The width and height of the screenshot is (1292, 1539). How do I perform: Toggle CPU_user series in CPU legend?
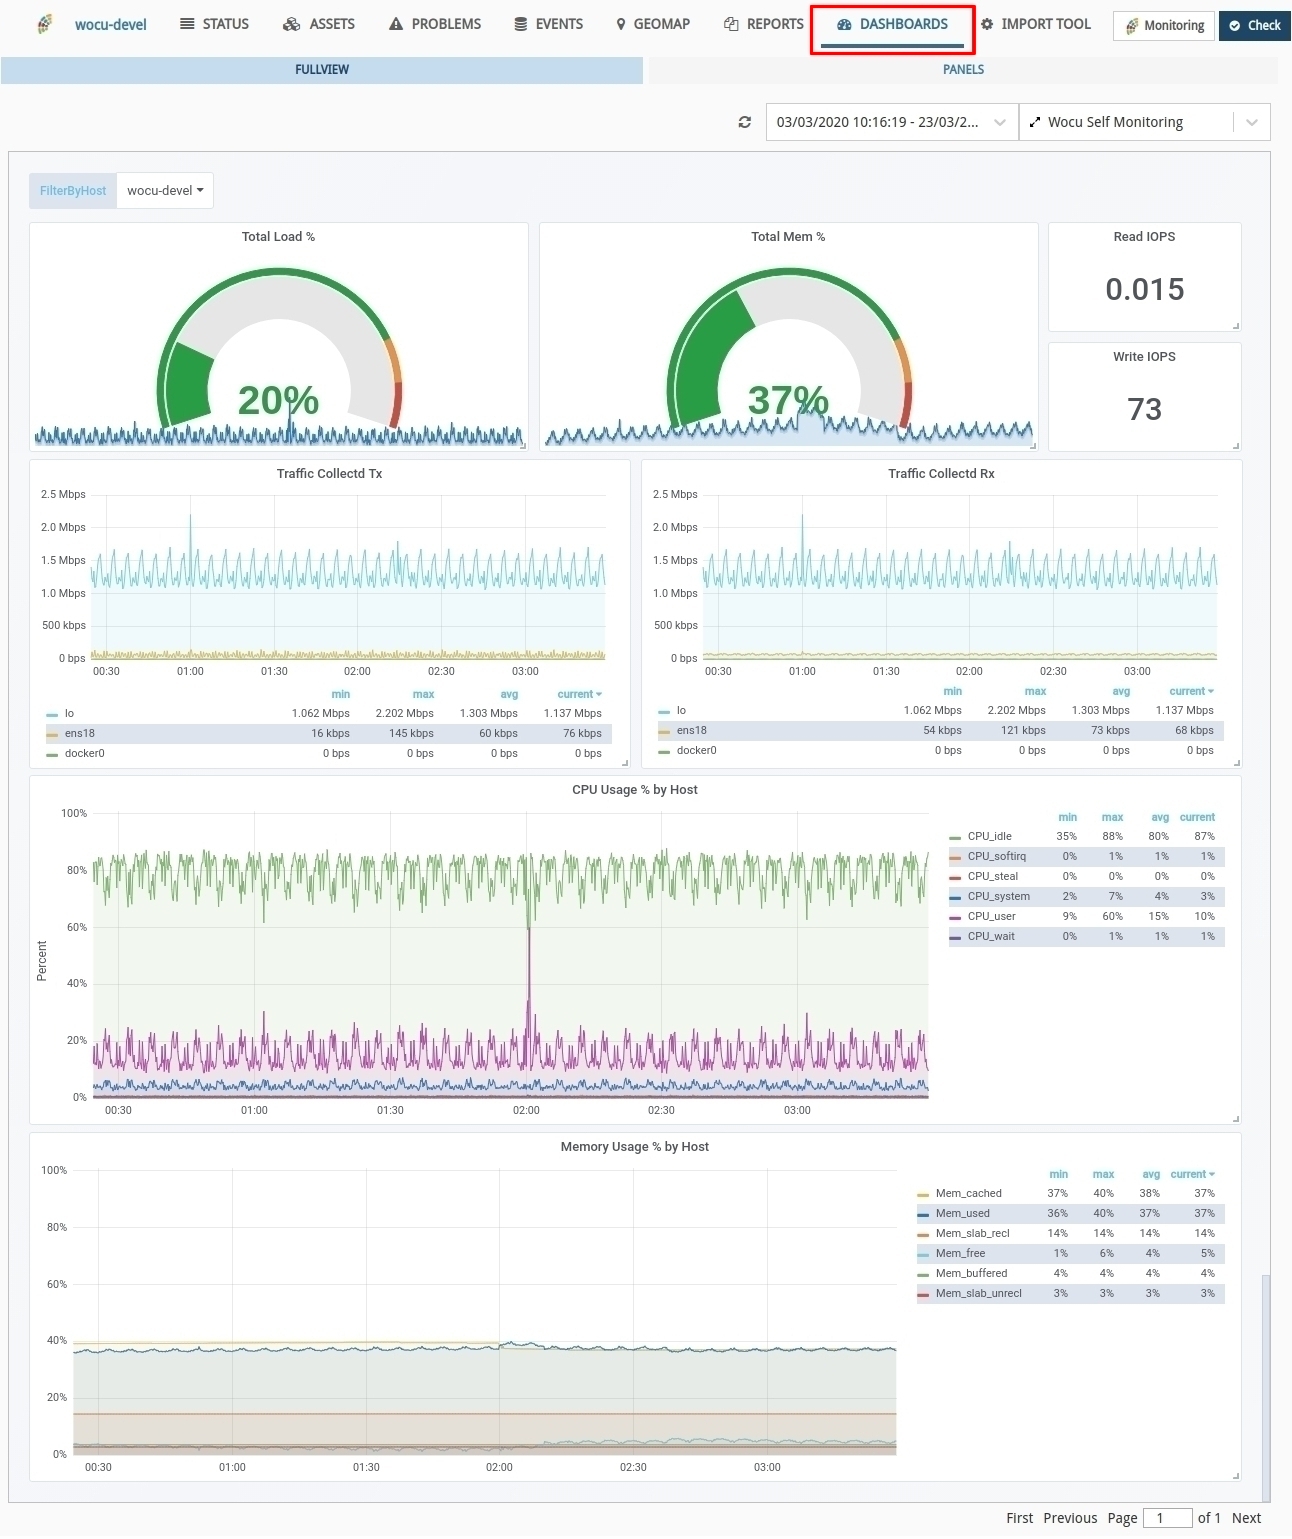click(x=992, y=917)
